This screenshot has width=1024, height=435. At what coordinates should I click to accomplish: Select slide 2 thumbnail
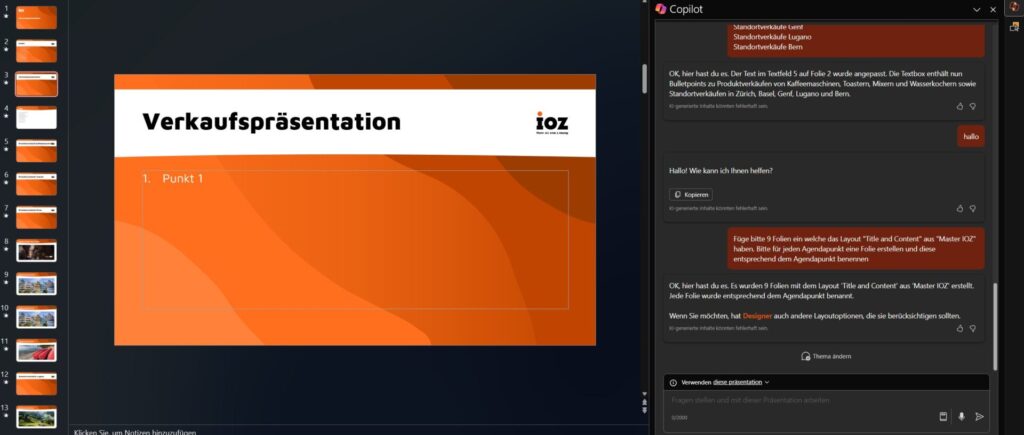tap(37, 51)
